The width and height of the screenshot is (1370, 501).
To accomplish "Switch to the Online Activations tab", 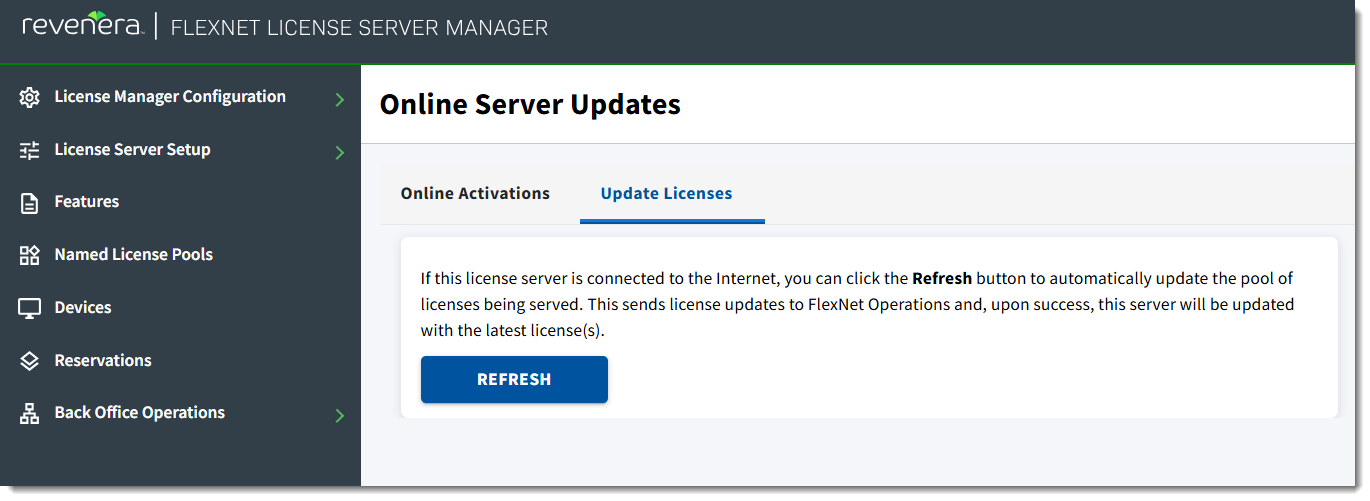I will click(x=475, y=193).
